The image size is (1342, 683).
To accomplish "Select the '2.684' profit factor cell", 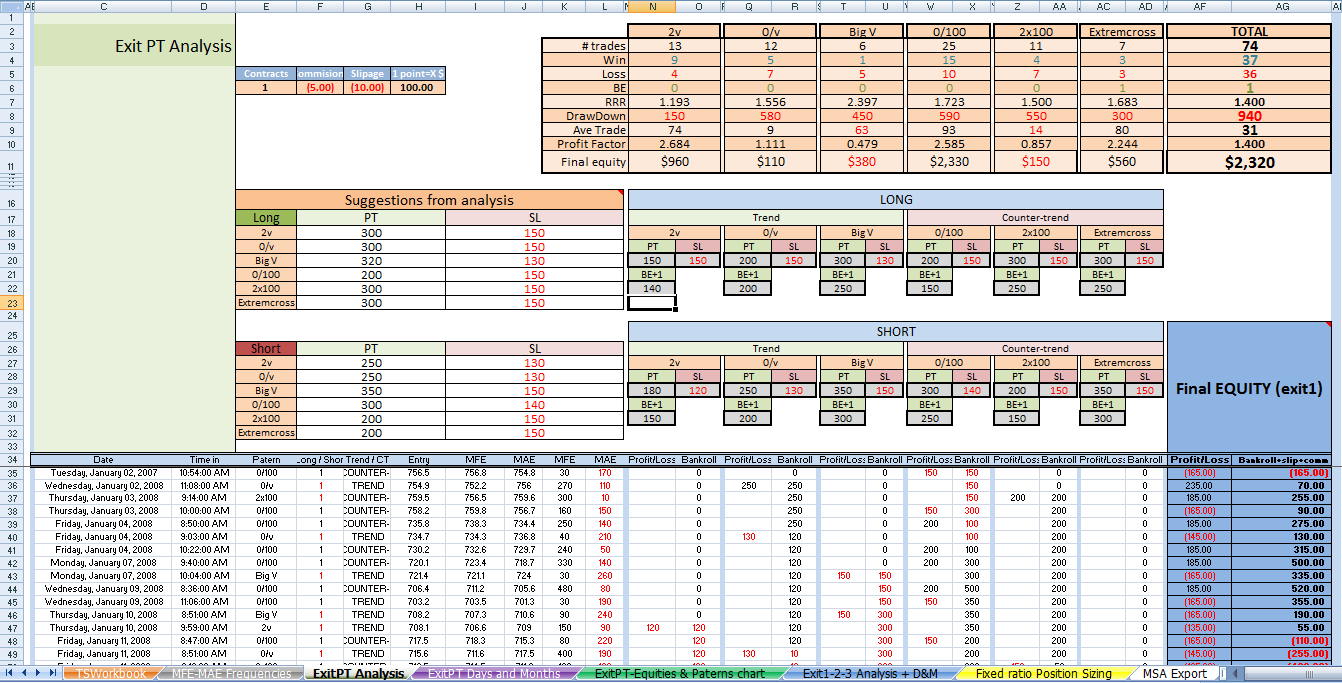I will pyautogui.click(x=675, y=144).
